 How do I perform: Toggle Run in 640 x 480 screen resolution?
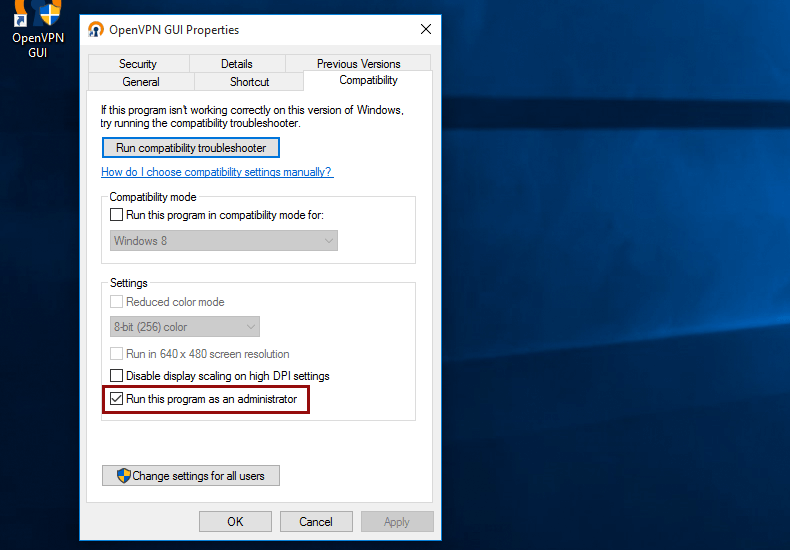[x=117, y=354]
